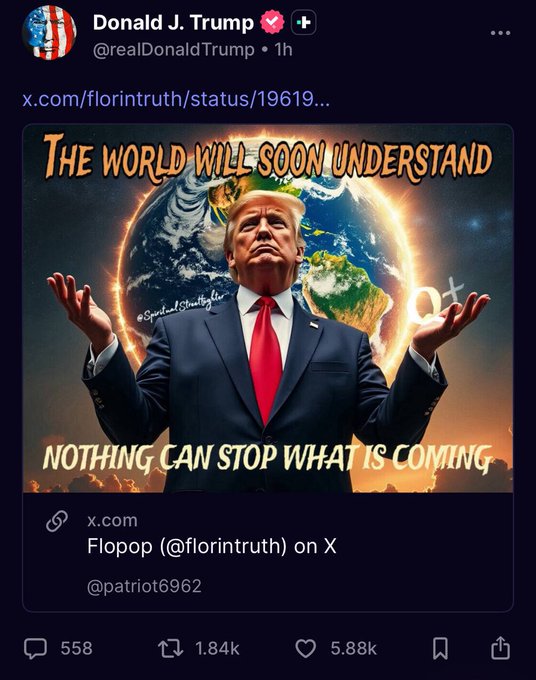Click the red verified checkmark badge
The height and width of the screenshot is (680, 536).
coord(272,23)
